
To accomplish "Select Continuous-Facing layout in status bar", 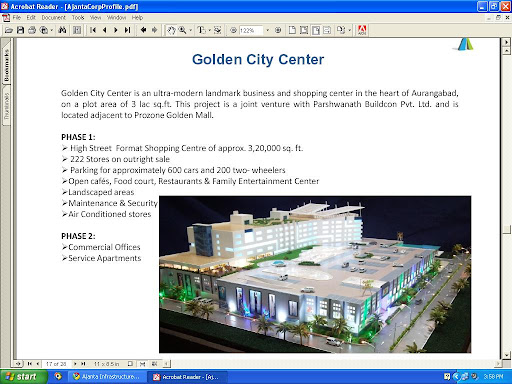I will pos(154,364).
